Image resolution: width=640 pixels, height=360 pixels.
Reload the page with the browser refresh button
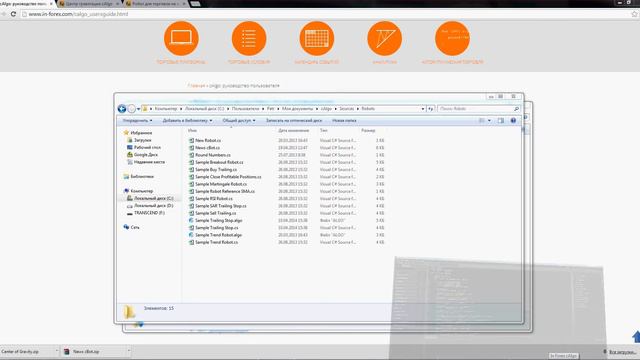(13, 14)
